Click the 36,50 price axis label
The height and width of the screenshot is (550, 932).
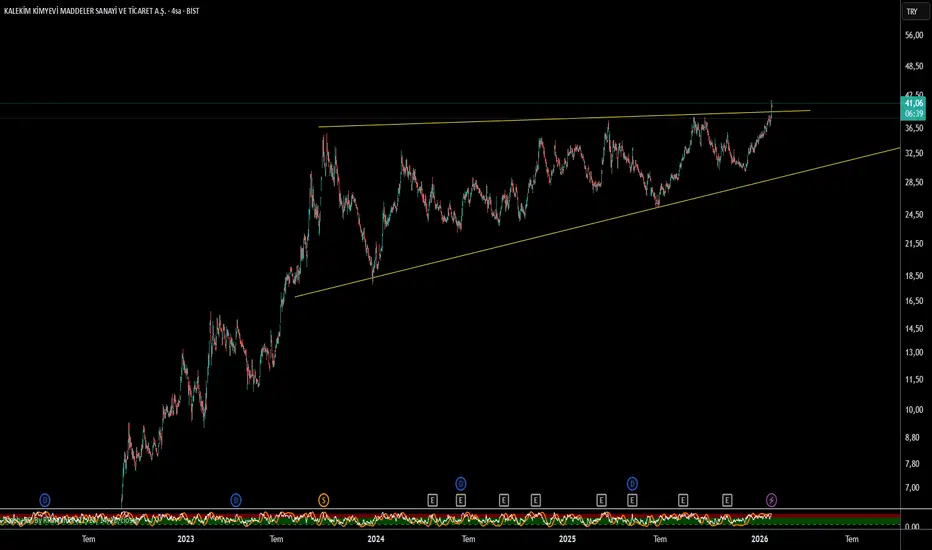point(914,128)
